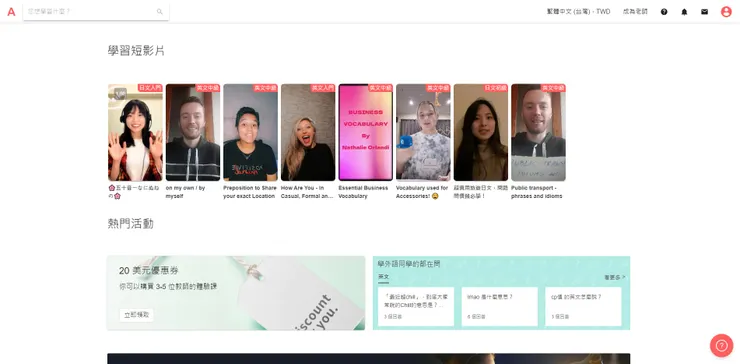740x364 pixels.
Task: Click 日文初級 tag on travel Japanese video
Action: [x=496, y=88]
